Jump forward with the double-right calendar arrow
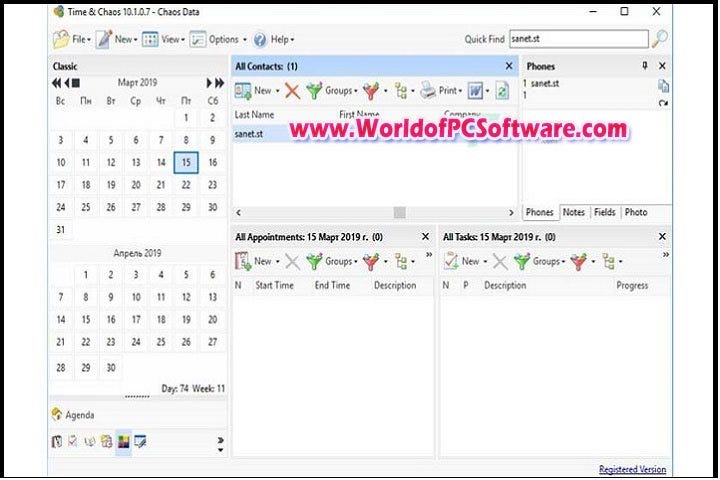The height and width of the screenshot is (480, 720). point(219,83)
